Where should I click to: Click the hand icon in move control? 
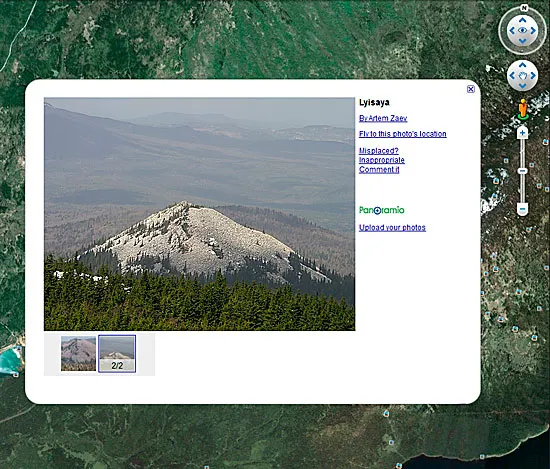point(523,76)
